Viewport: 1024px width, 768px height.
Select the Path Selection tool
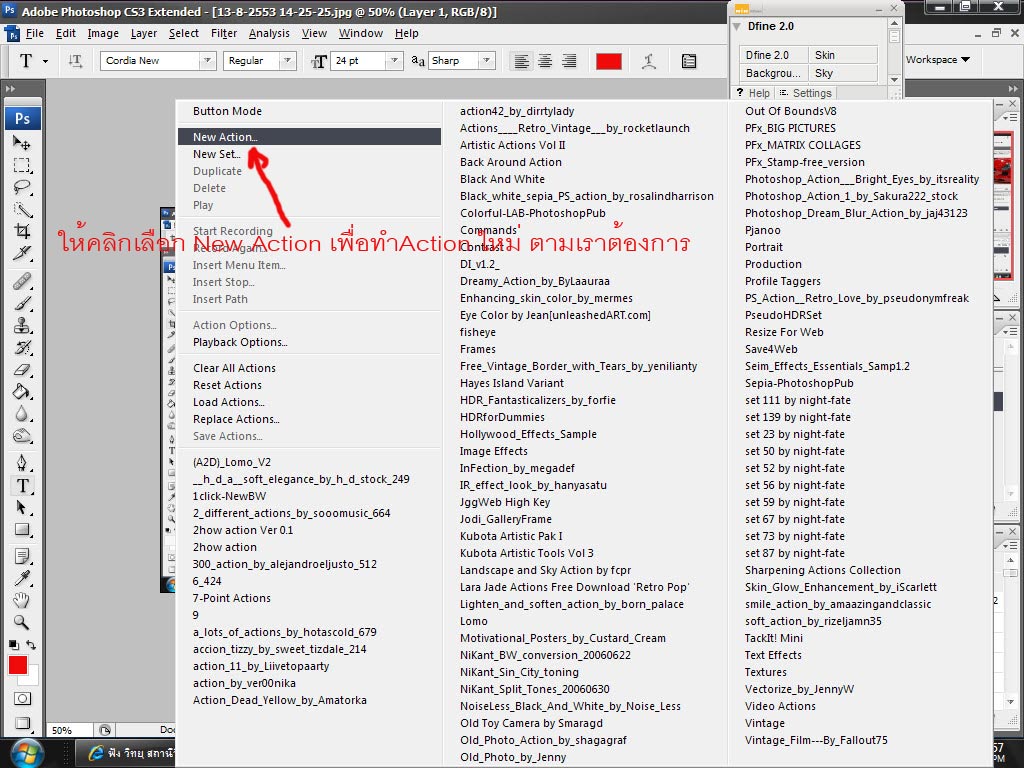click(x=22, y=507)
